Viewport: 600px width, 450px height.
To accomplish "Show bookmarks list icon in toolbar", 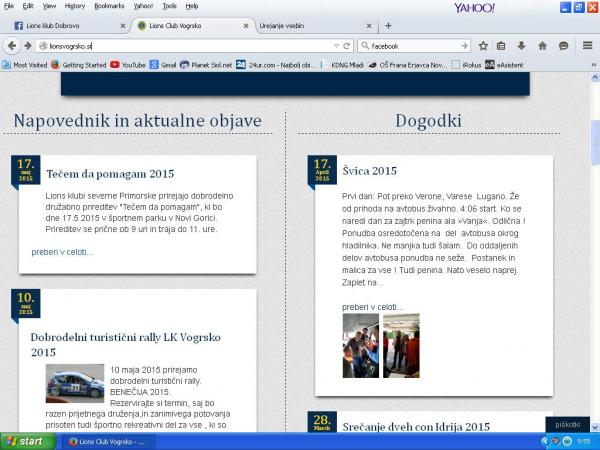I will [x=502, y=46].
